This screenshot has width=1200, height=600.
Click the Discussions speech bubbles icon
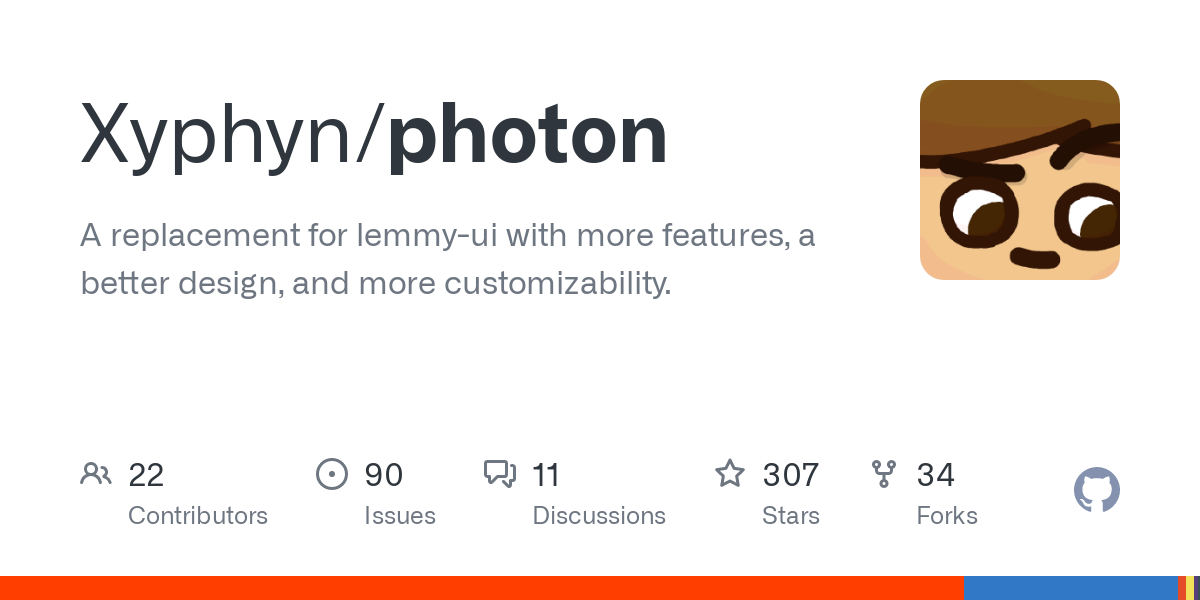click(500, 473)
